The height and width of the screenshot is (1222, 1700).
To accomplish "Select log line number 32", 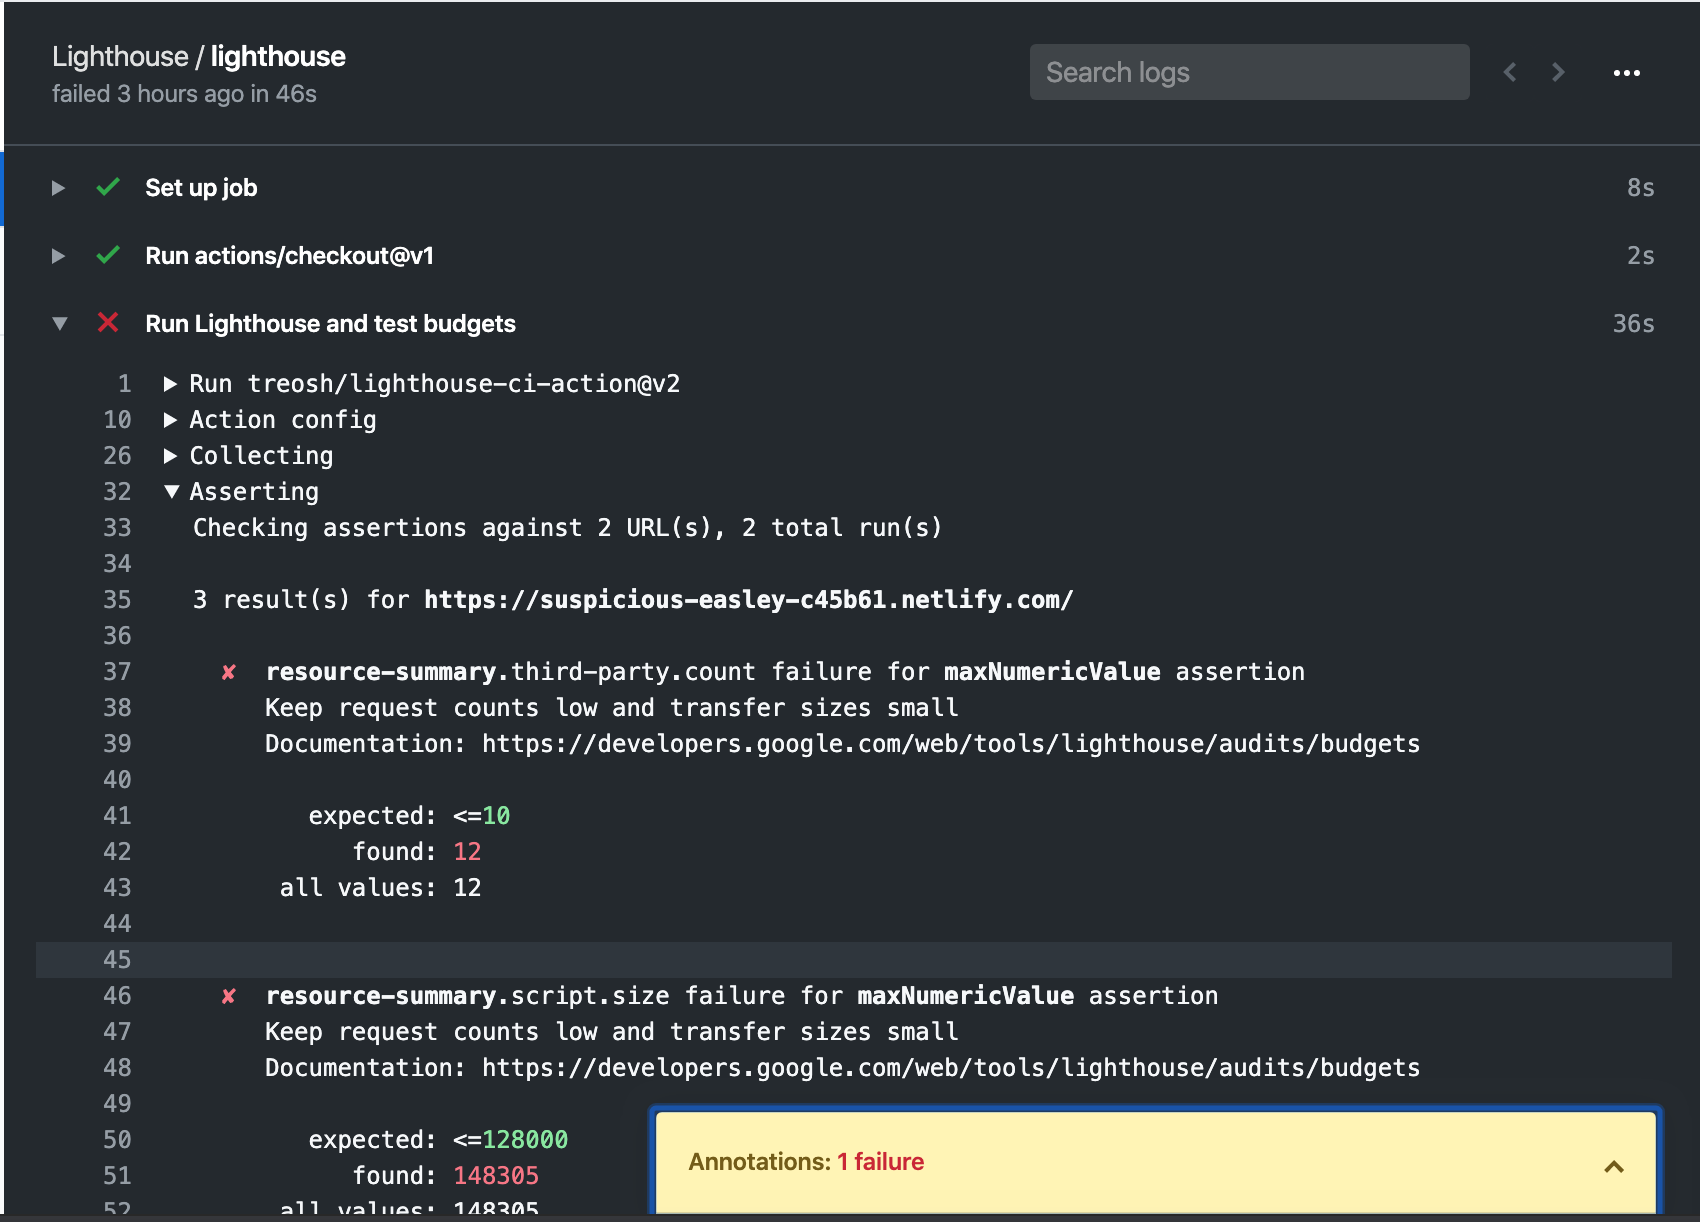I will tap(117, 492).
